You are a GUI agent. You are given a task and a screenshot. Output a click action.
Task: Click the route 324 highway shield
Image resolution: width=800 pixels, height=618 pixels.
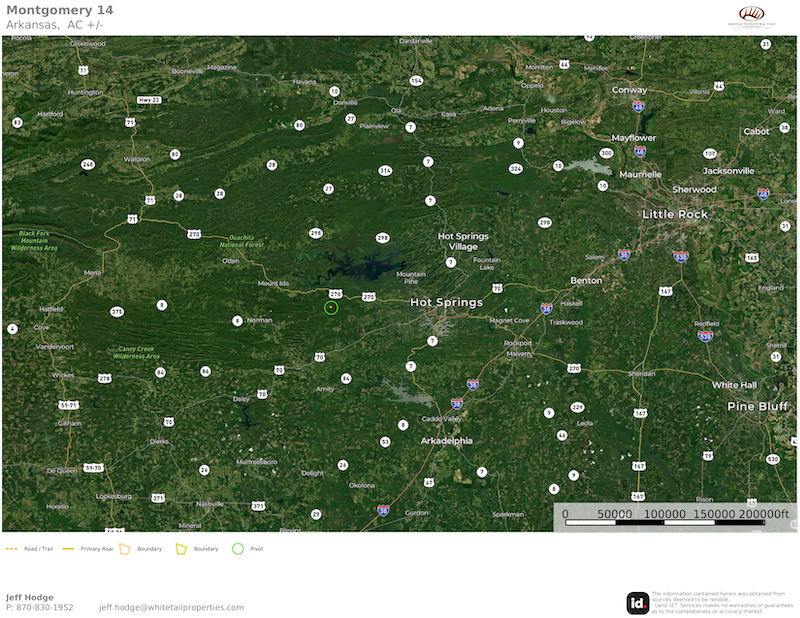click(x=515, y=168)
